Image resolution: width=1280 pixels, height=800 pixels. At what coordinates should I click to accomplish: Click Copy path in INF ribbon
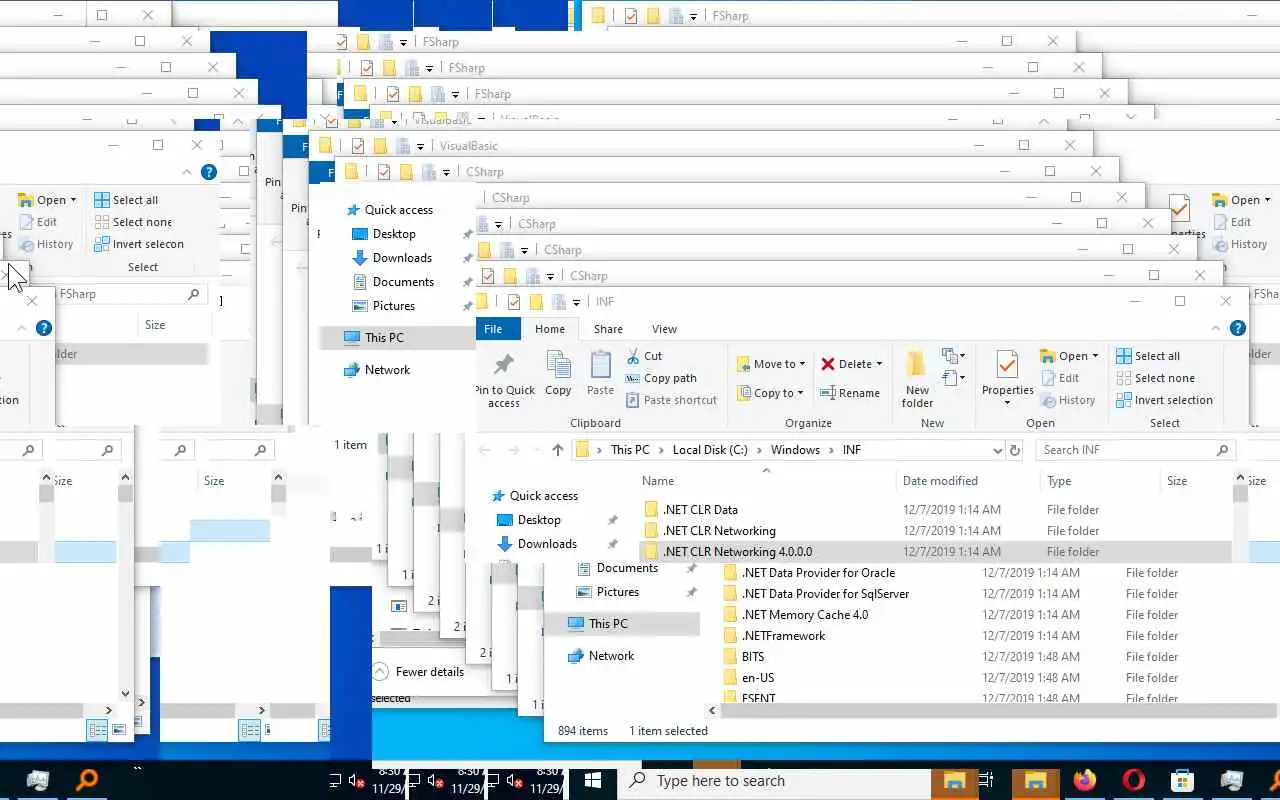[x=661, y=378]
